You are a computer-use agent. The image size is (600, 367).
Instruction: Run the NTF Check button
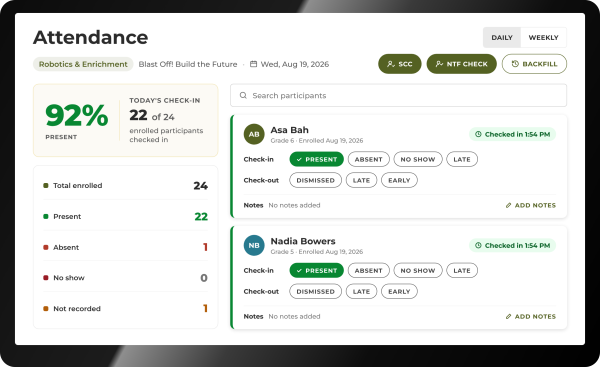(x=461, y=64)
